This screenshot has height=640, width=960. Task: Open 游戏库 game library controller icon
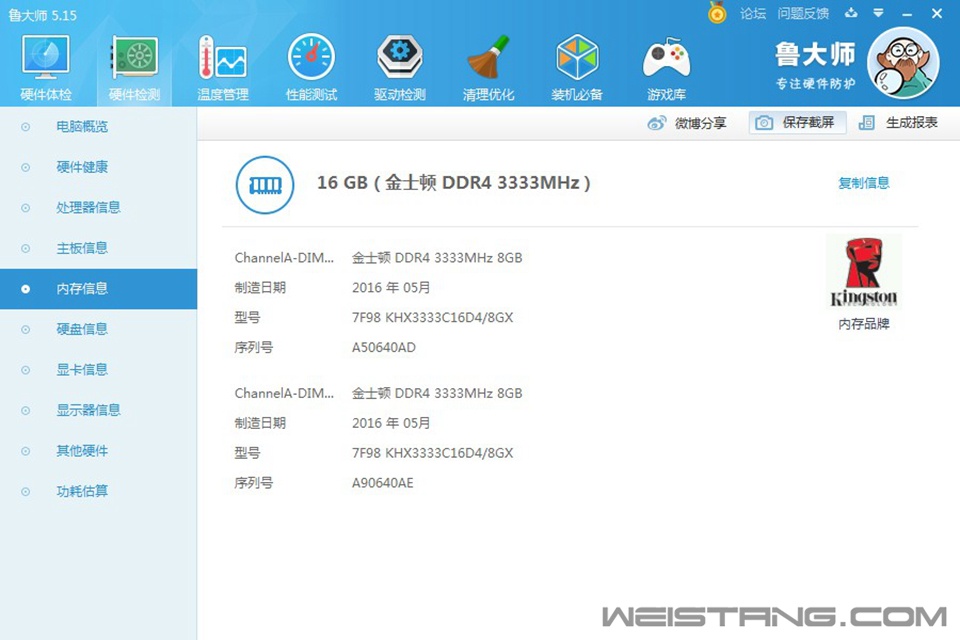coord(666,67)
